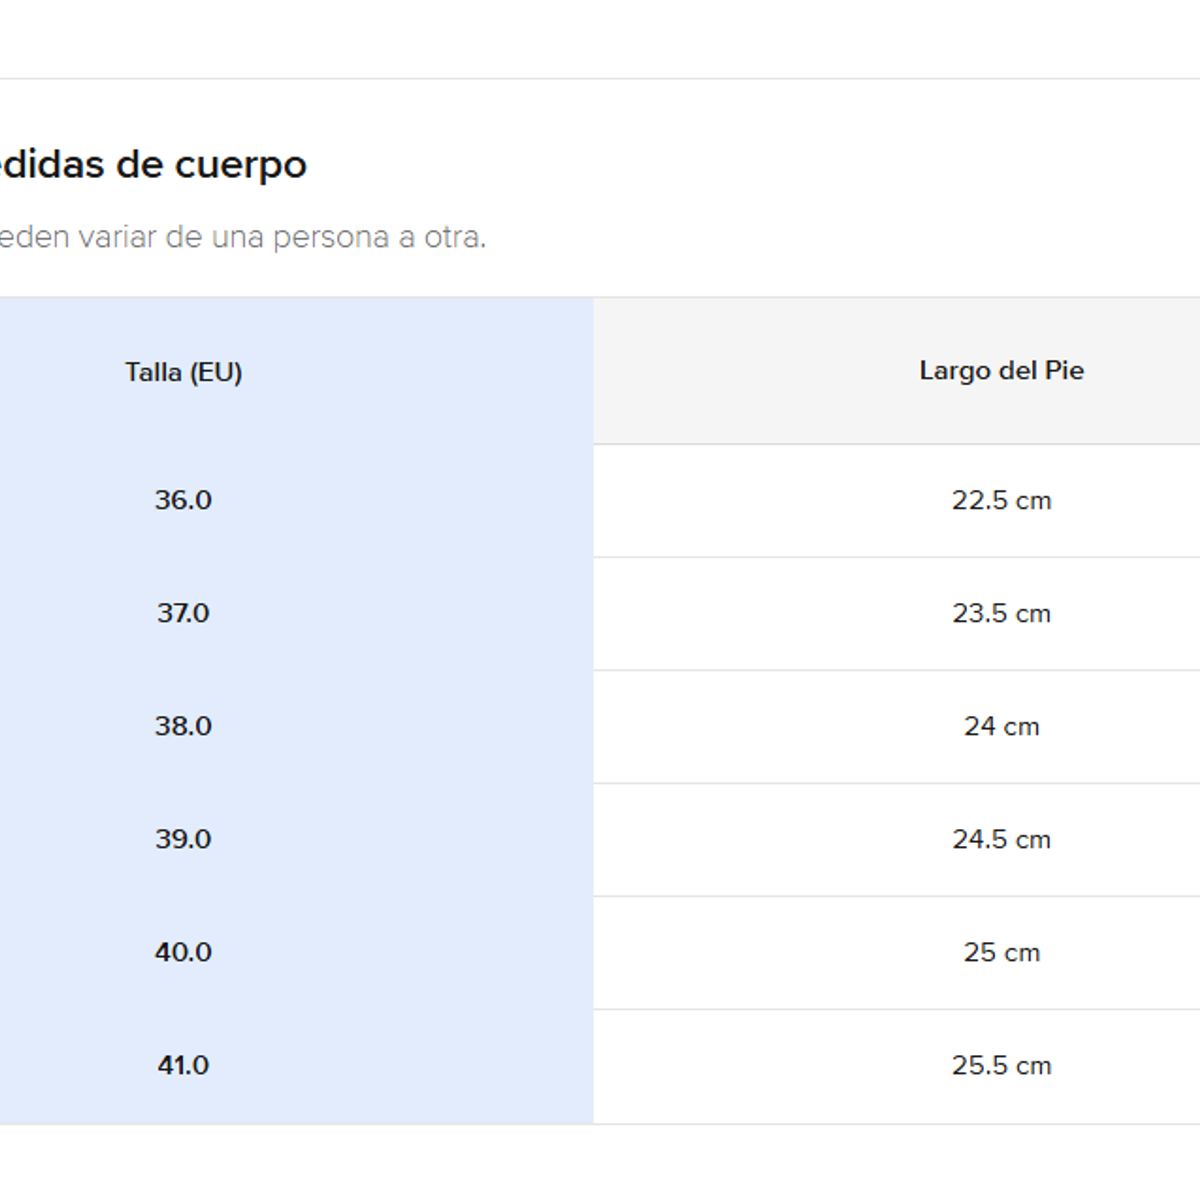Click the 22.5 cm foot length value
The image size is (1200, 1200).
pos(1001,500)
